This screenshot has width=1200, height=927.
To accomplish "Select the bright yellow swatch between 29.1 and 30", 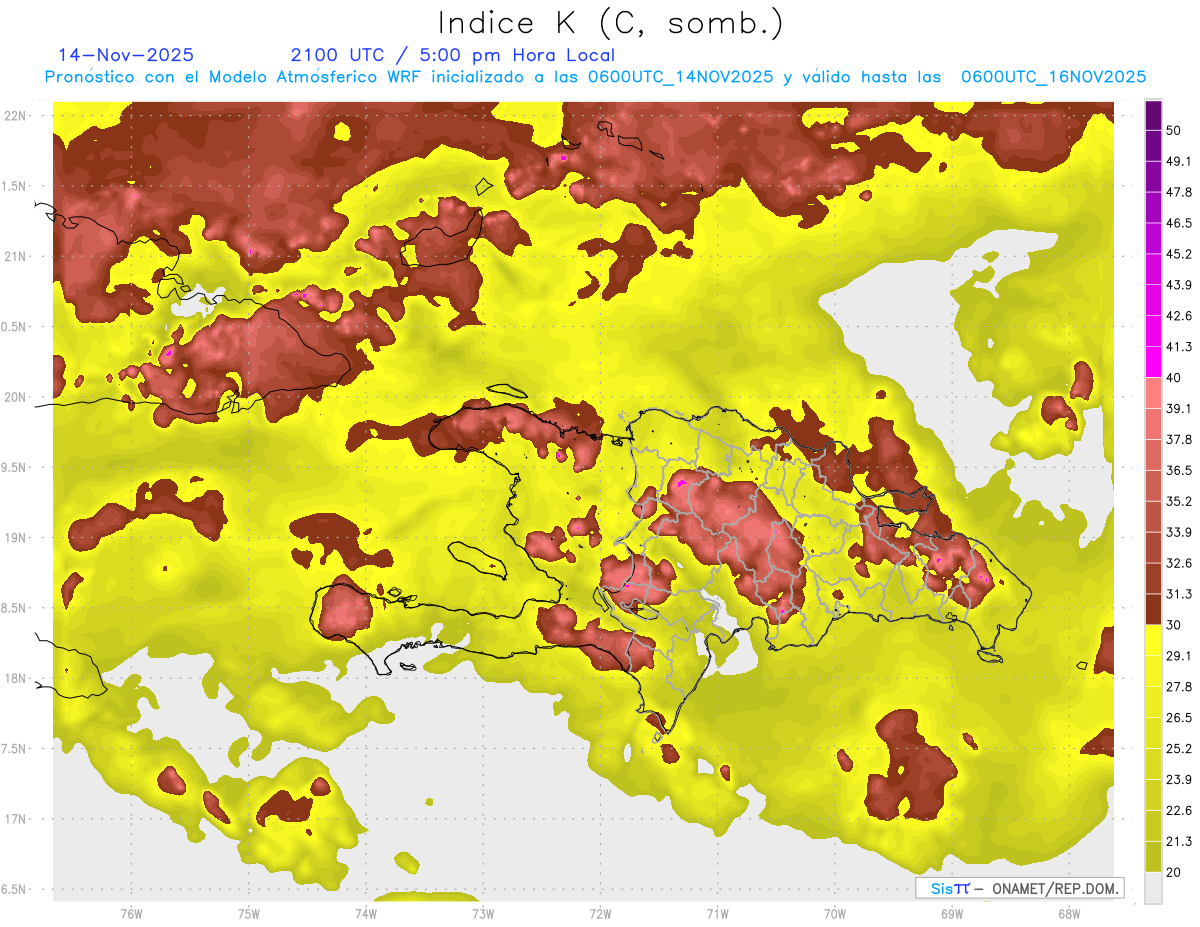I will click(1153, 640).
